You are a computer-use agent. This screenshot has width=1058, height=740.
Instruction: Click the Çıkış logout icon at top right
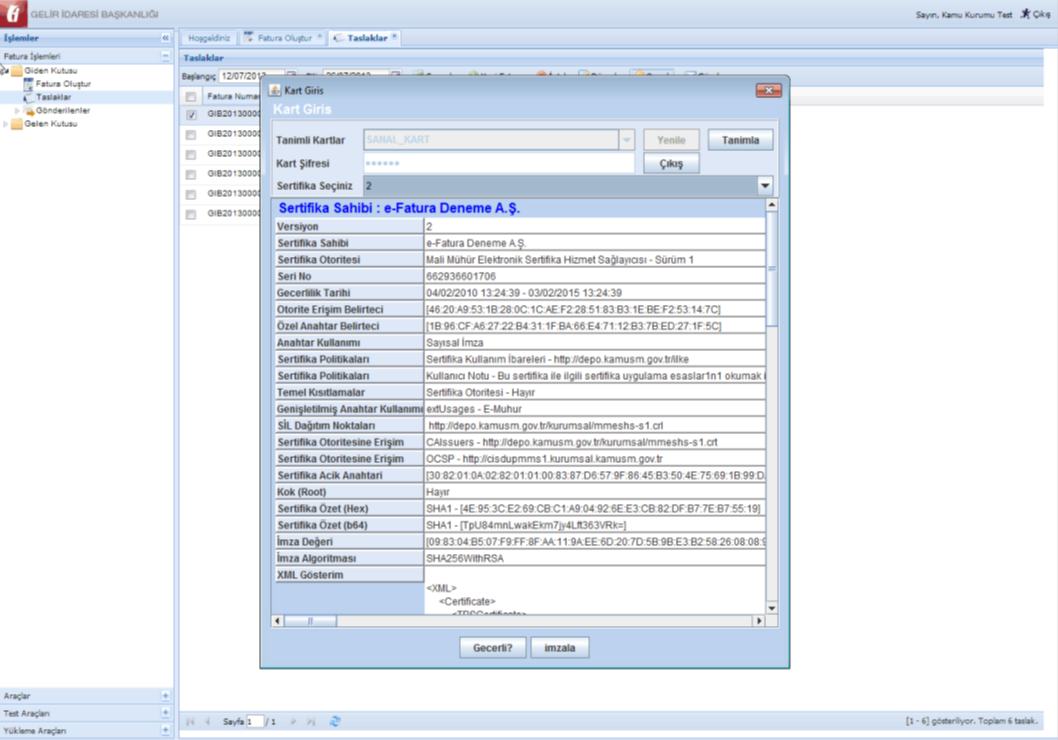coord(1025,14)
